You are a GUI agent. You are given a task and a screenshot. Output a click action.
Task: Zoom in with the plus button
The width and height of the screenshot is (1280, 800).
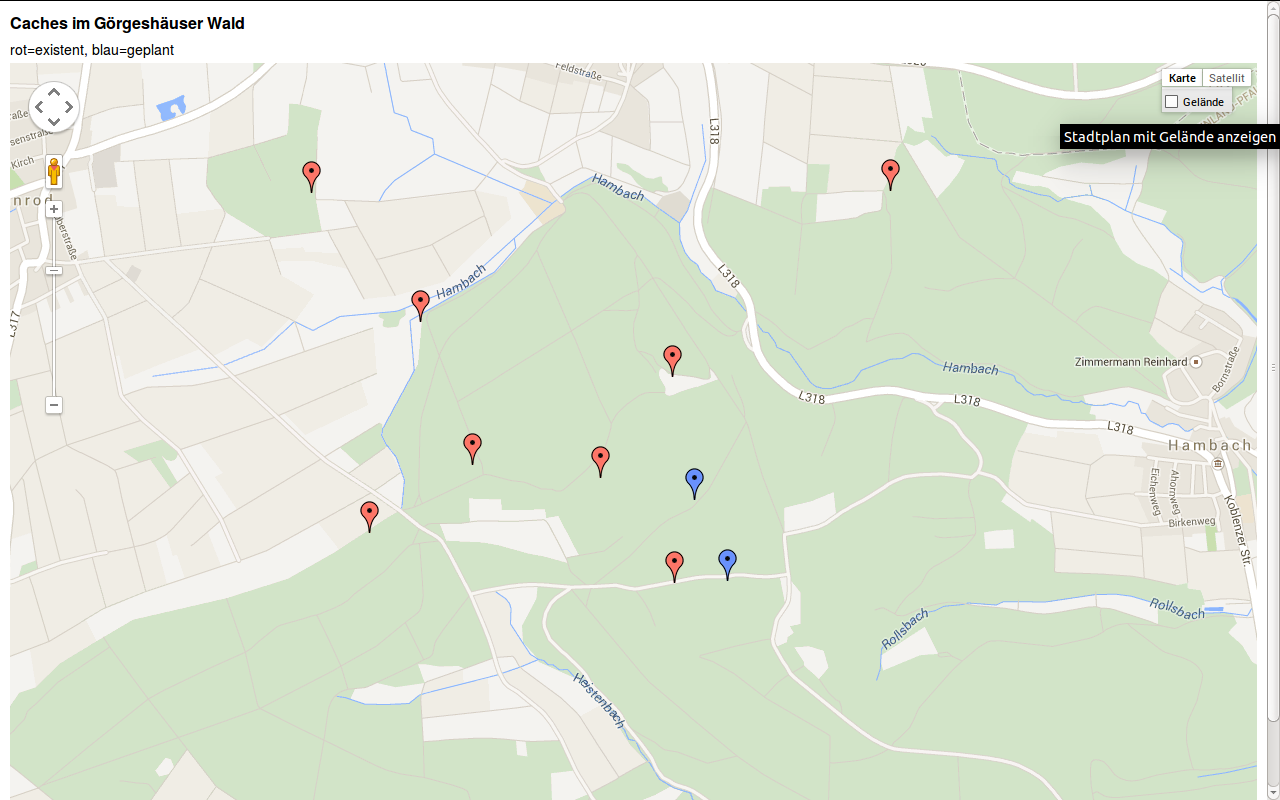click(x=54, y=209)
